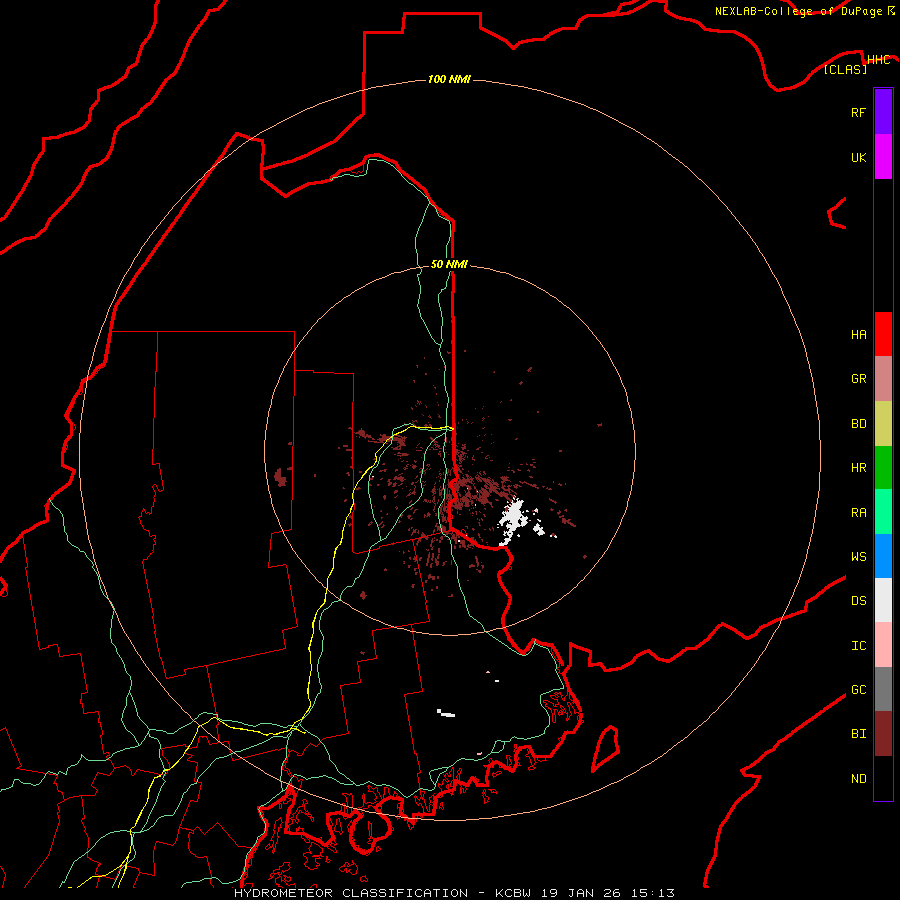
Task: Click the 100 NMI range ring label
Action: coord(449,79)
